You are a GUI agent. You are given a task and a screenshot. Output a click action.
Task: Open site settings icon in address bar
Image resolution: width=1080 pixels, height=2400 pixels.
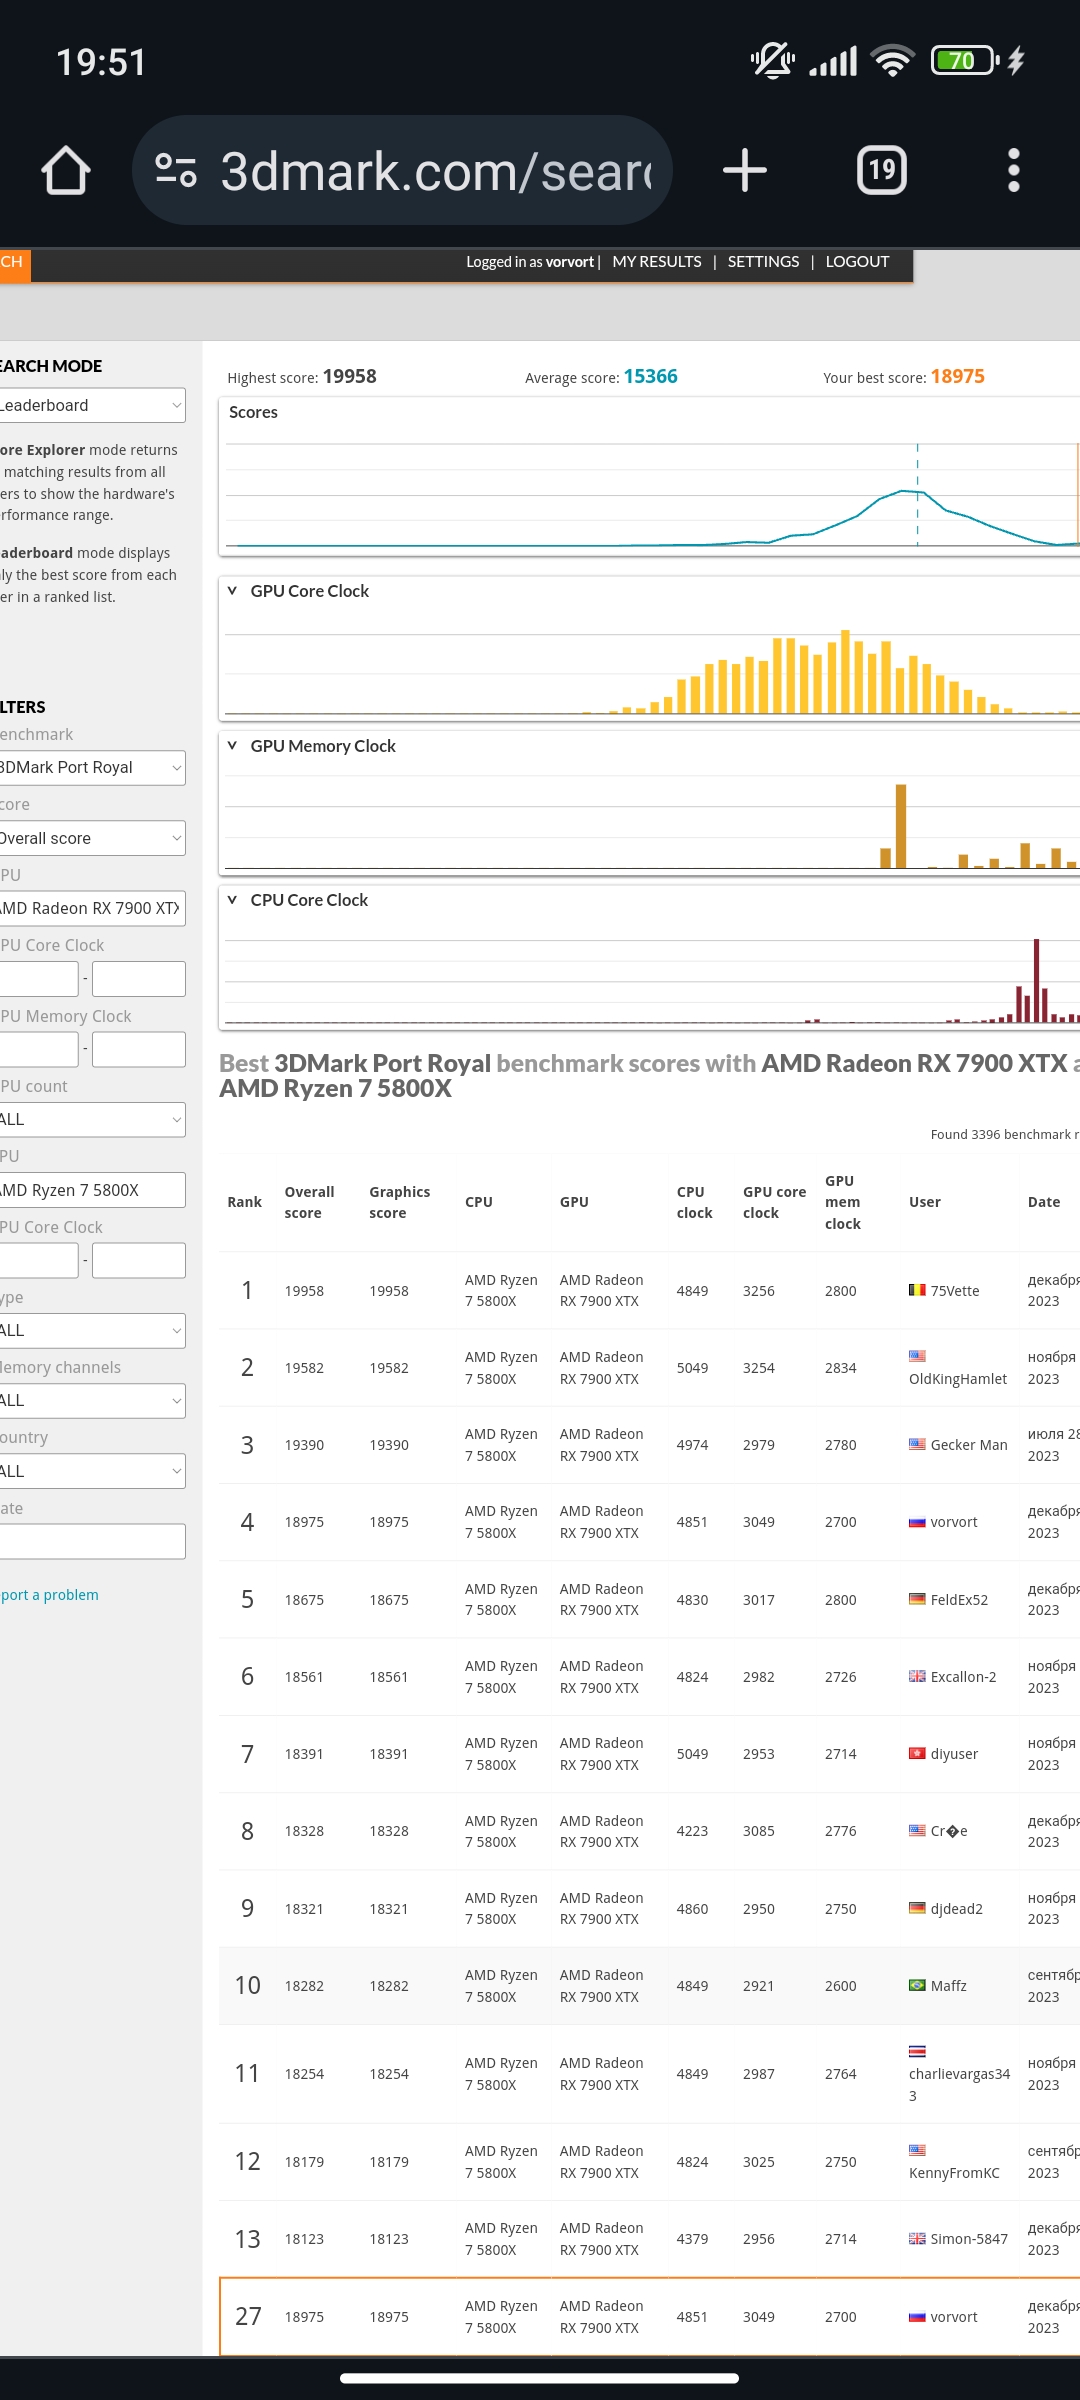176,170
